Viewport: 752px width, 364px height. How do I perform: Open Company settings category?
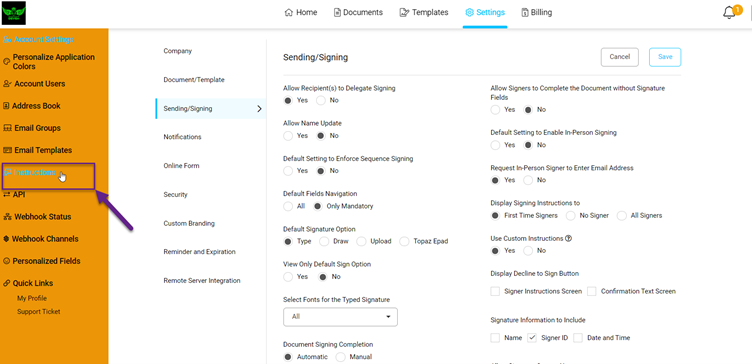pyautogui.click(x=177, y=51)
